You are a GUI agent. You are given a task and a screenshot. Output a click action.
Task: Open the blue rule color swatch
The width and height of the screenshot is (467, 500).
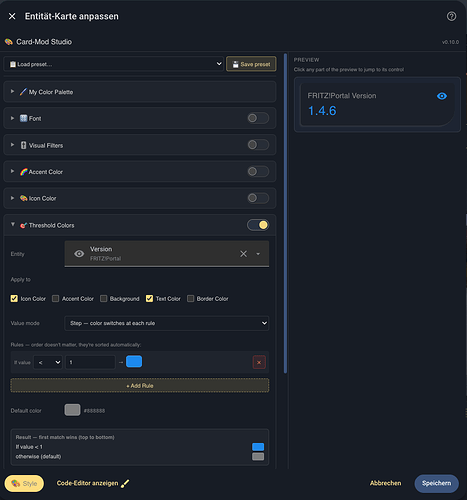(x=134, y=362)
